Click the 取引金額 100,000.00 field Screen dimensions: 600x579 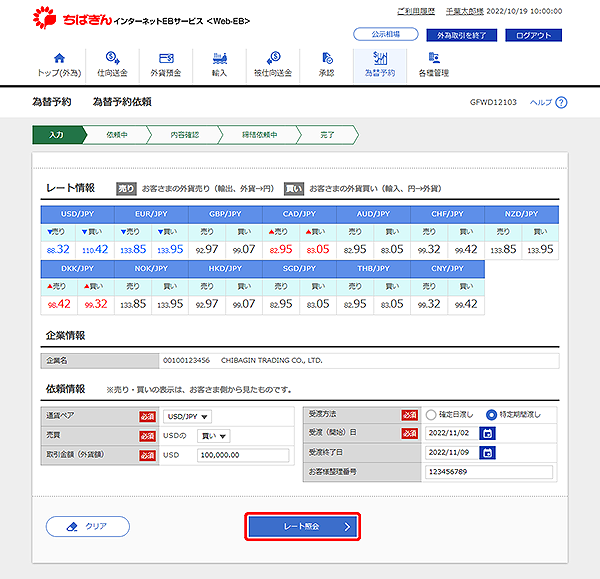pyautogui.click(x=243, y=455)
